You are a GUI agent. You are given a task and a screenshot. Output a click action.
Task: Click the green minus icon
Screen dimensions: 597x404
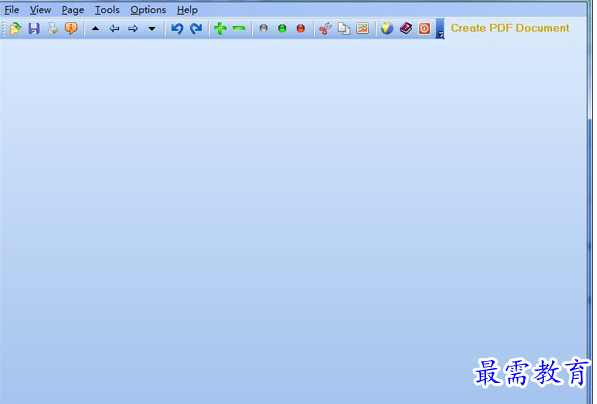[239, 28]
